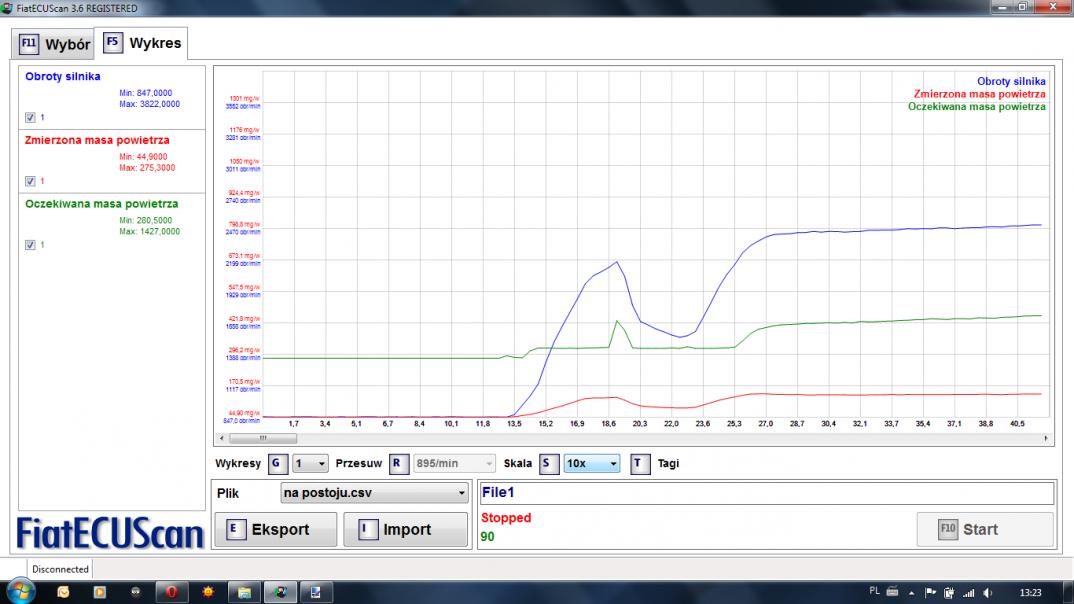The width and height of the screenshot is (1074, 604).
Task: Click the Disconnected status bar entry
Action: click(60, 569)
